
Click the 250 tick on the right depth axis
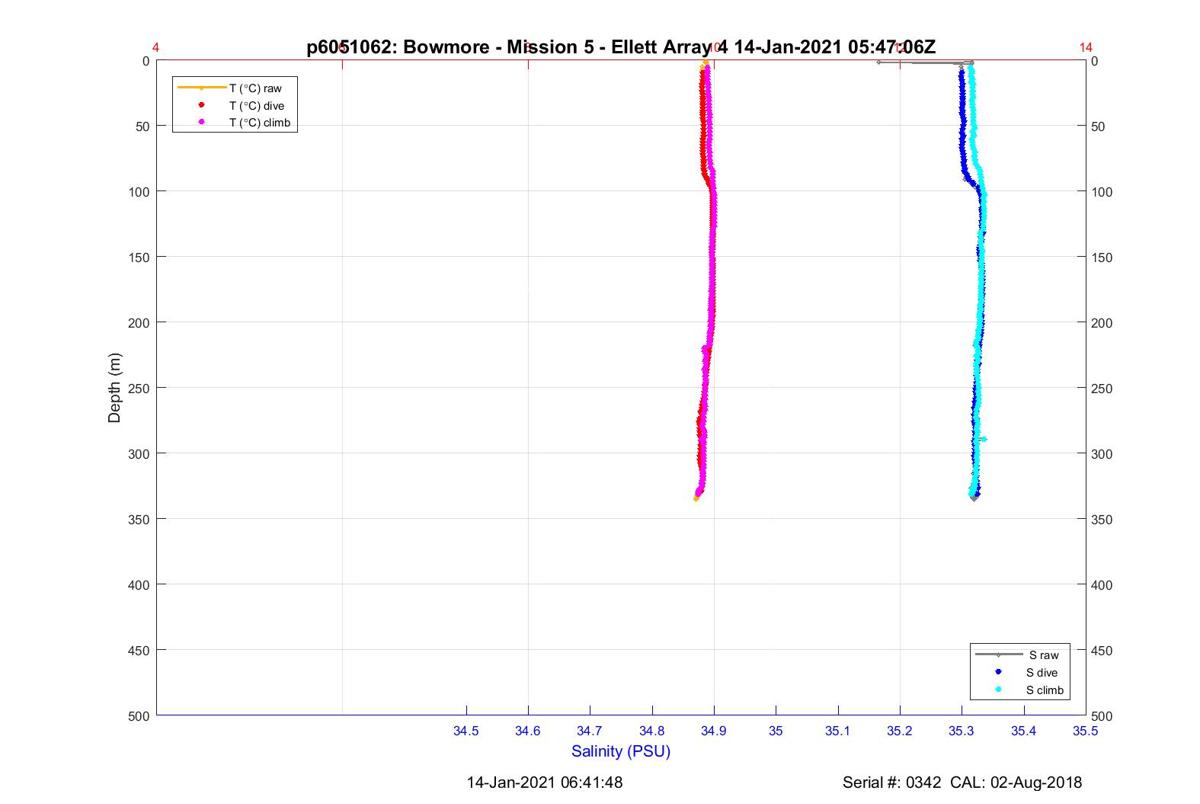click(x=1103, y=389)
